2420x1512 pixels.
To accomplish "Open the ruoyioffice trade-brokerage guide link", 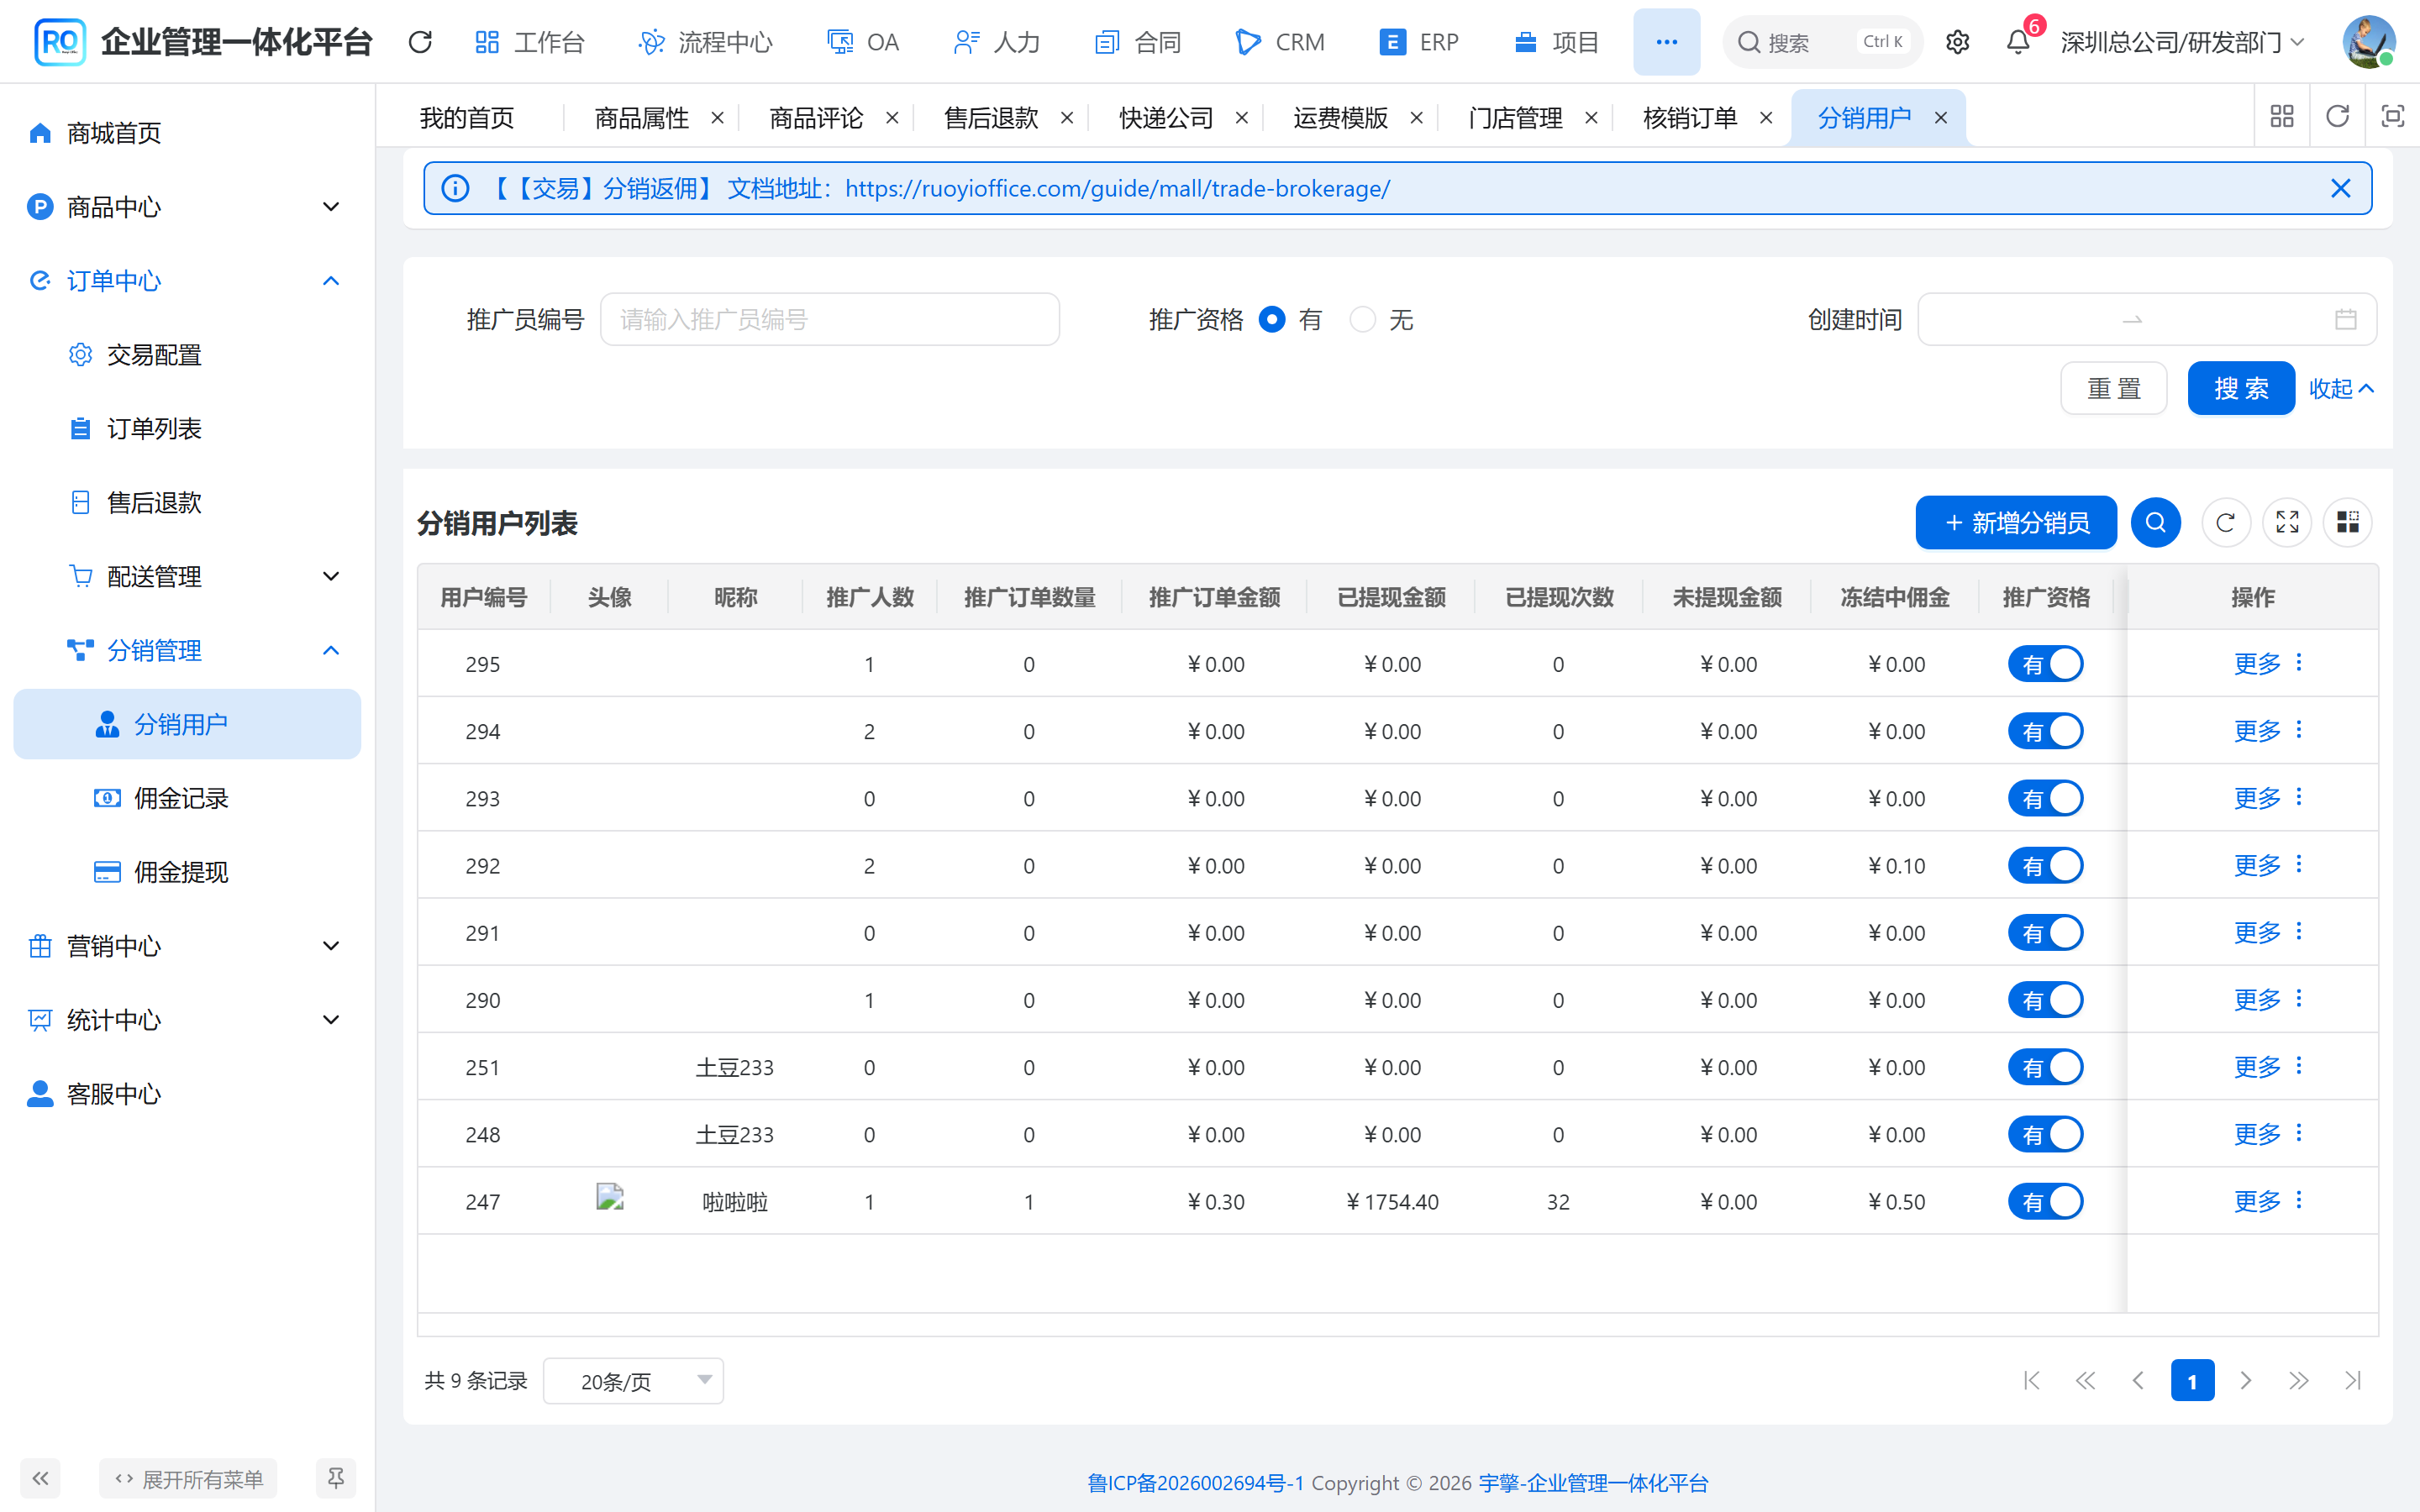I will (1117, 188).
